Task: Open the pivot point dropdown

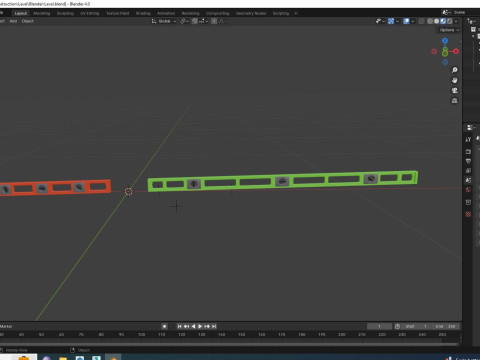Action: point(184,21)
